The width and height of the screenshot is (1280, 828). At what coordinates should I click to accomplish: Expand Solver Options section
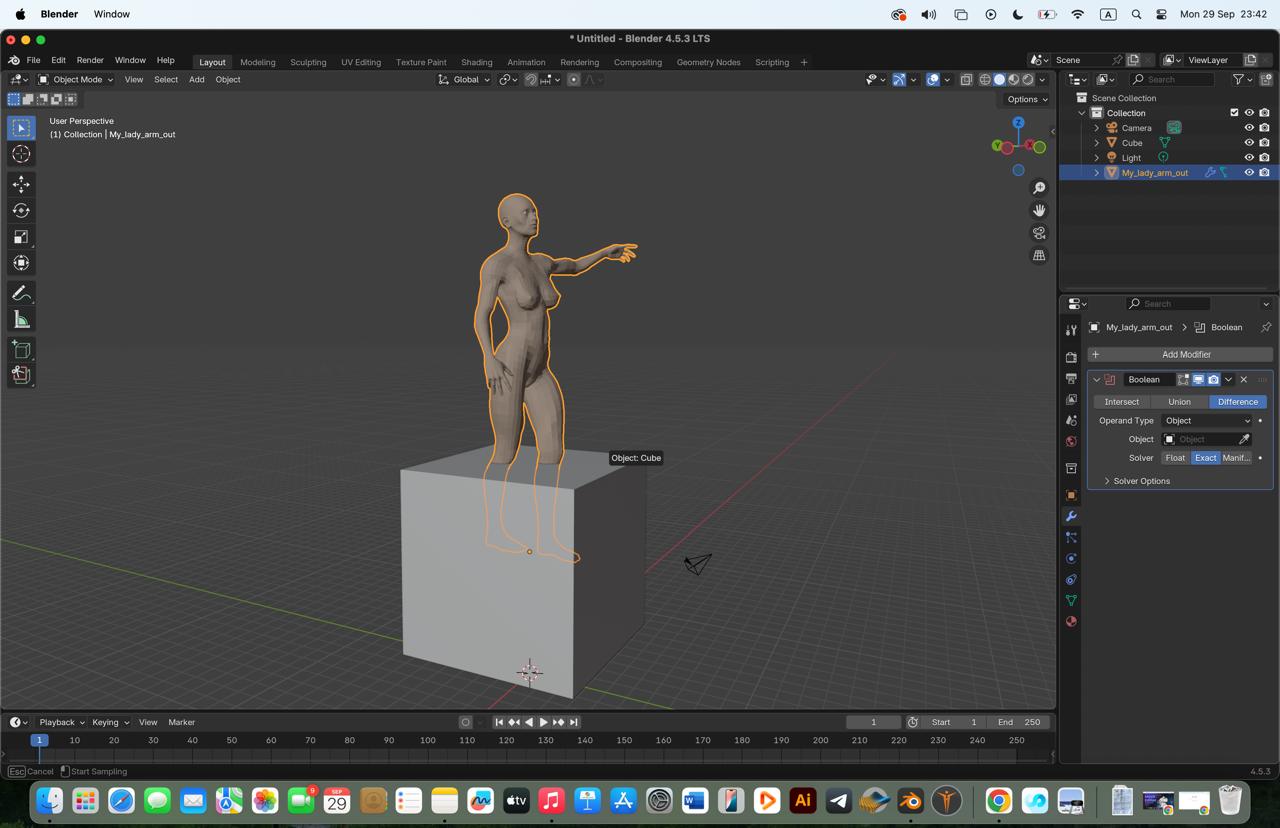pos(1140,481)
